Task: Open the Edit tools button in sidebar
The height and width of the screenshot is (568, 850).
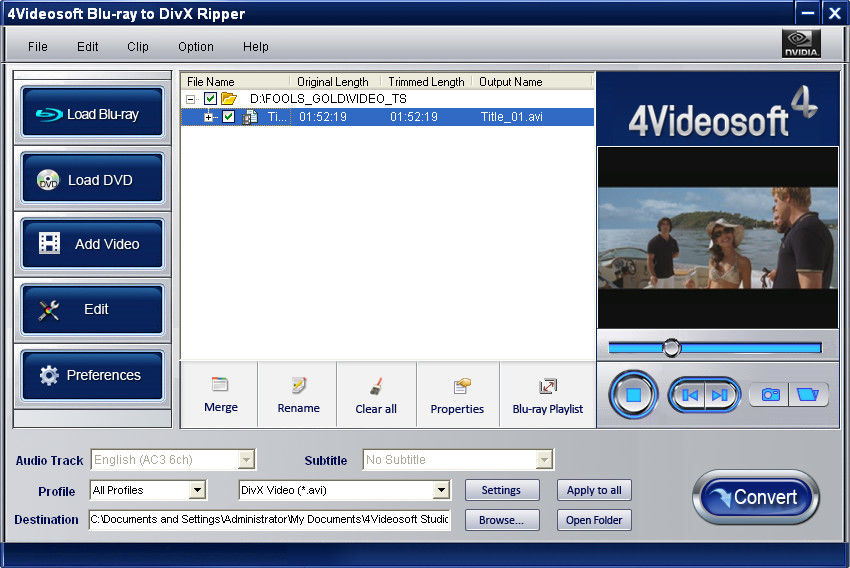Action: point(92,309)
